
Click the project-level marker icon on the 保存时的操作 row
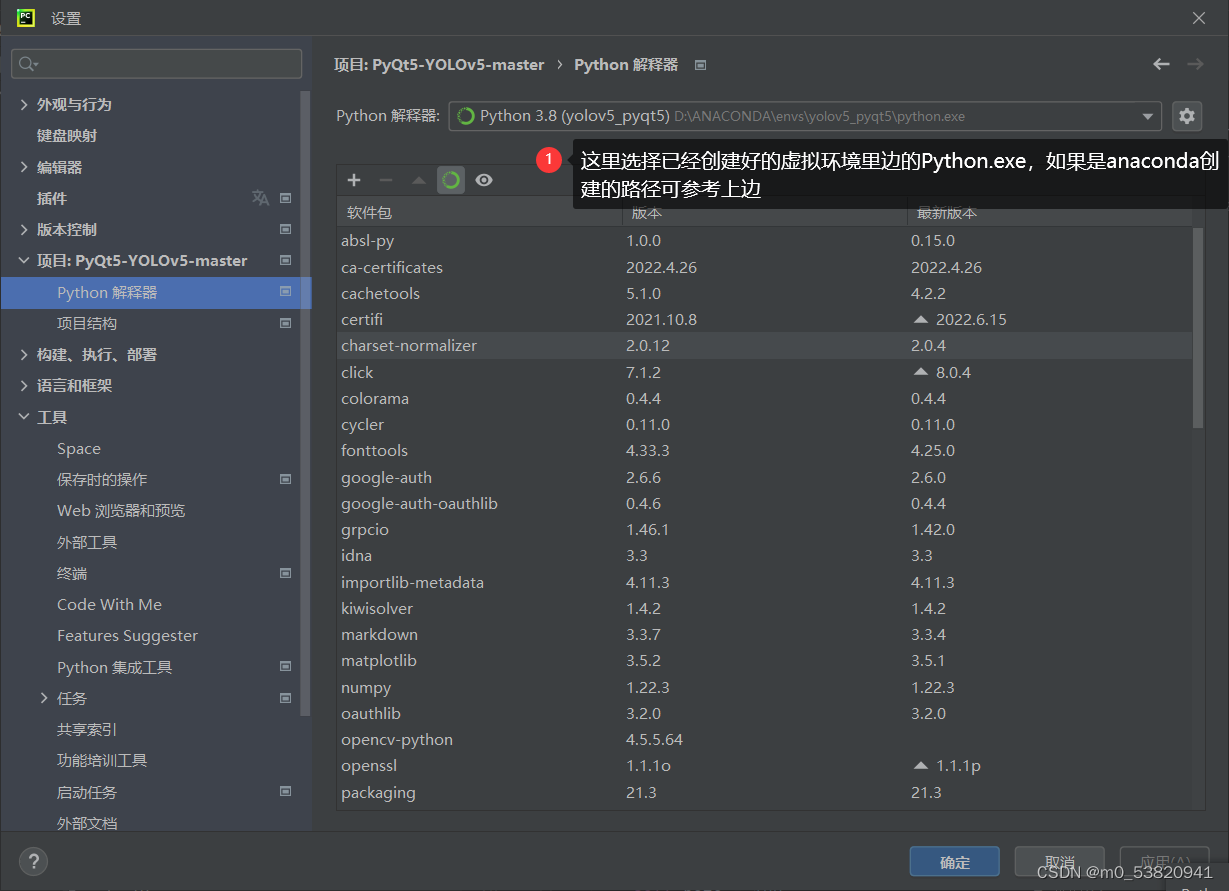click(x=286, y=479)
